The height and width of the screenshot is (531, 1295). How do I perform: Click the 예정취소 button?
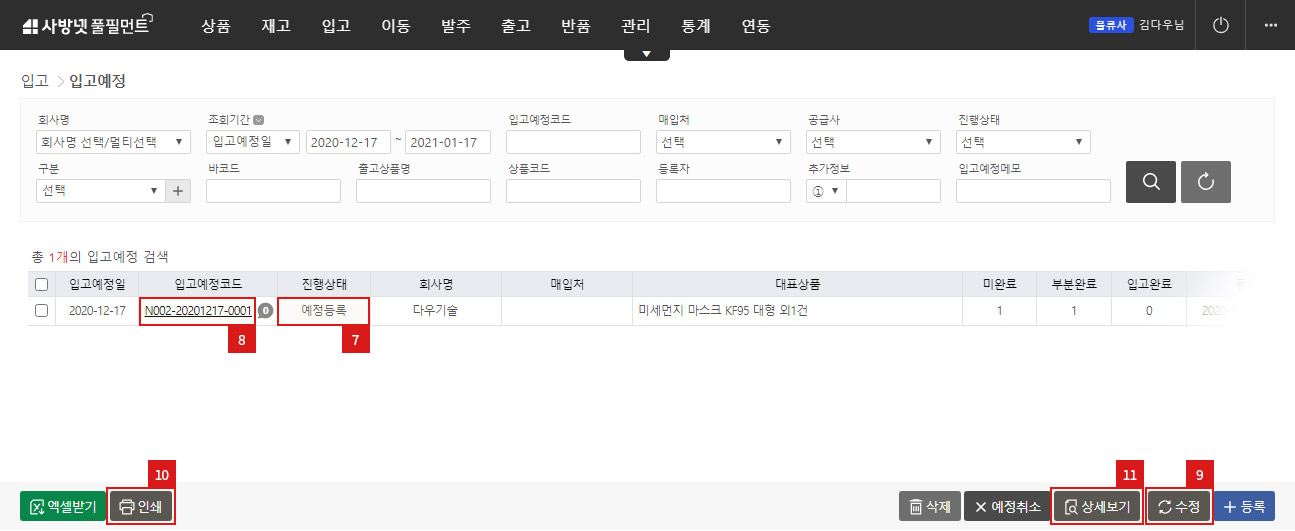pyautogui.click(x=1008, y=507)
